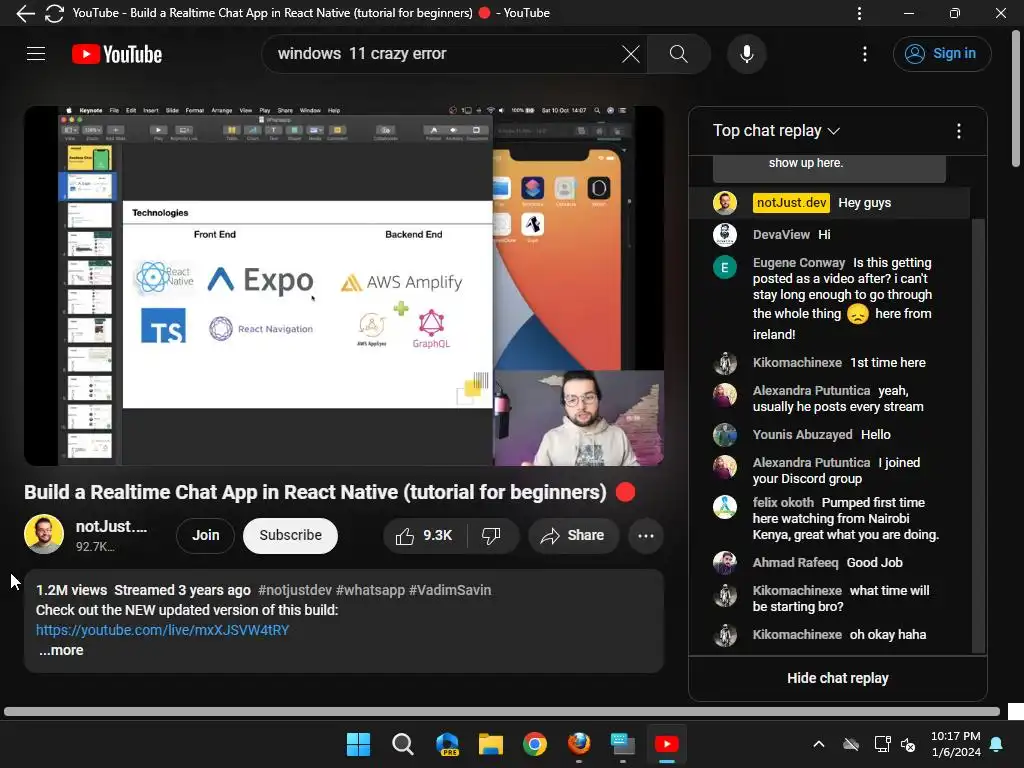This screenshot has height=768, width=1024.
Task: Start voice search with microphone
Action: 746,54
